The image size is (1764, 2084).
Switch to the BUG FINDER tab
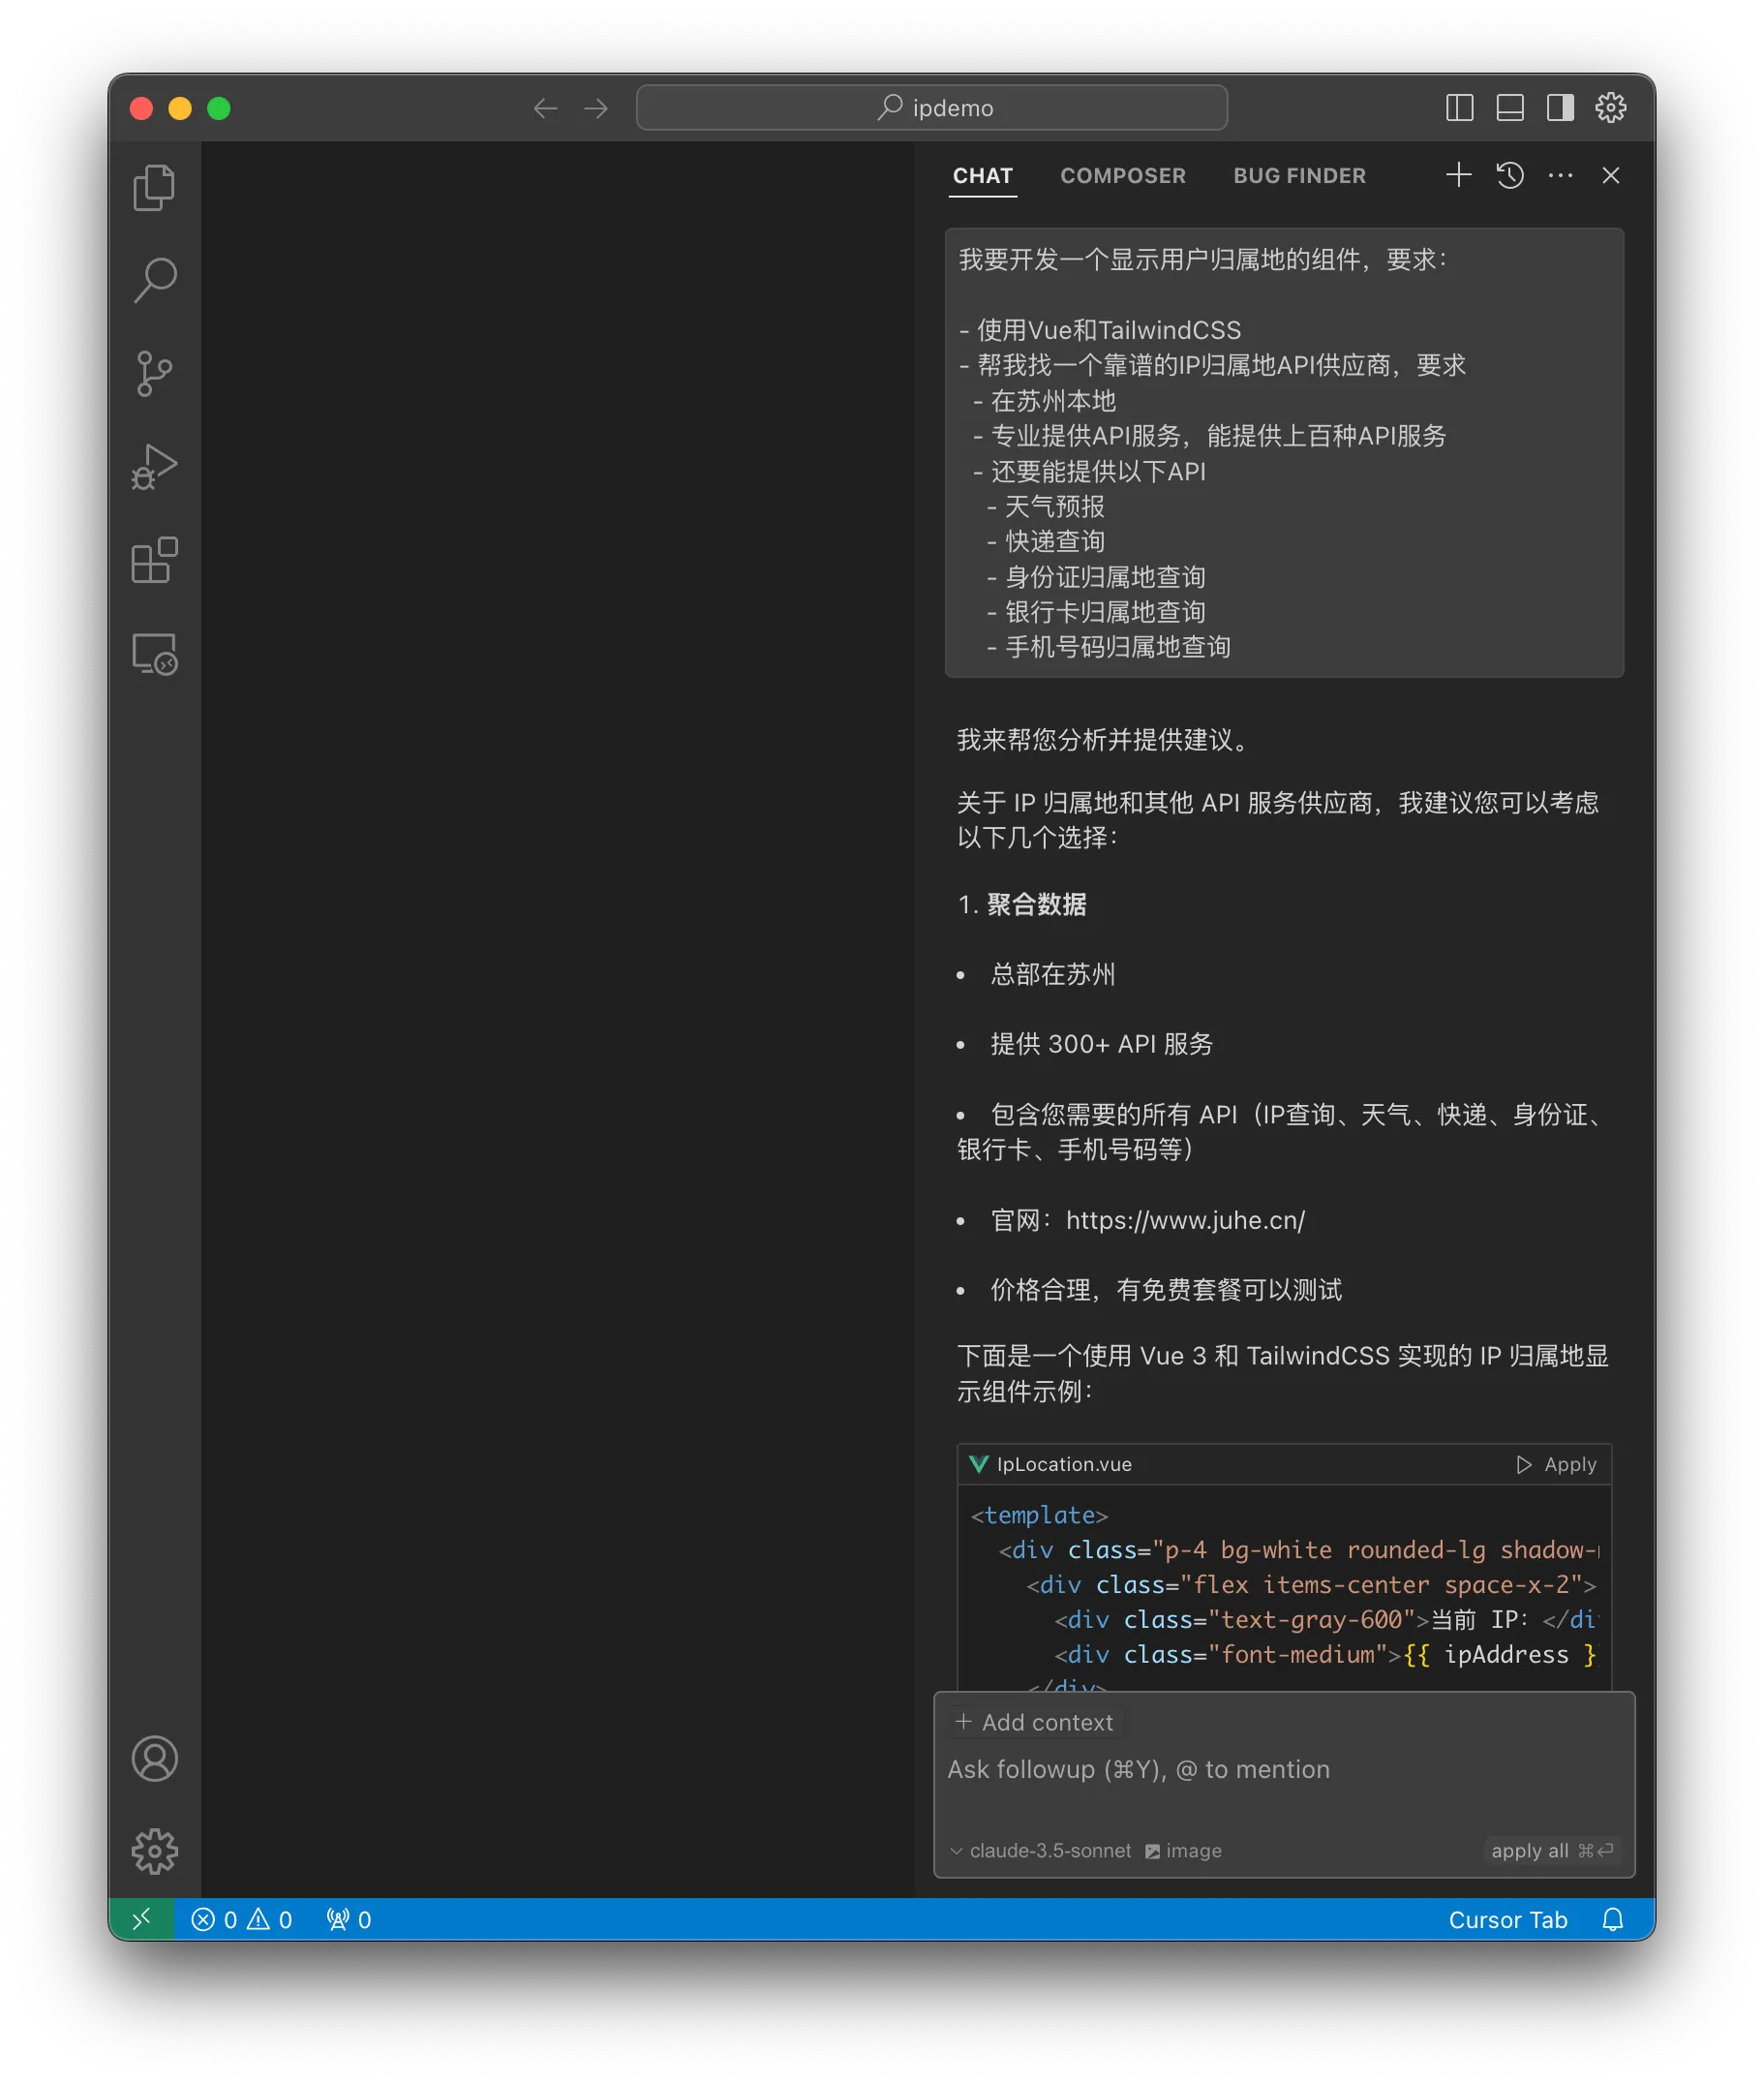point(1300,175)
